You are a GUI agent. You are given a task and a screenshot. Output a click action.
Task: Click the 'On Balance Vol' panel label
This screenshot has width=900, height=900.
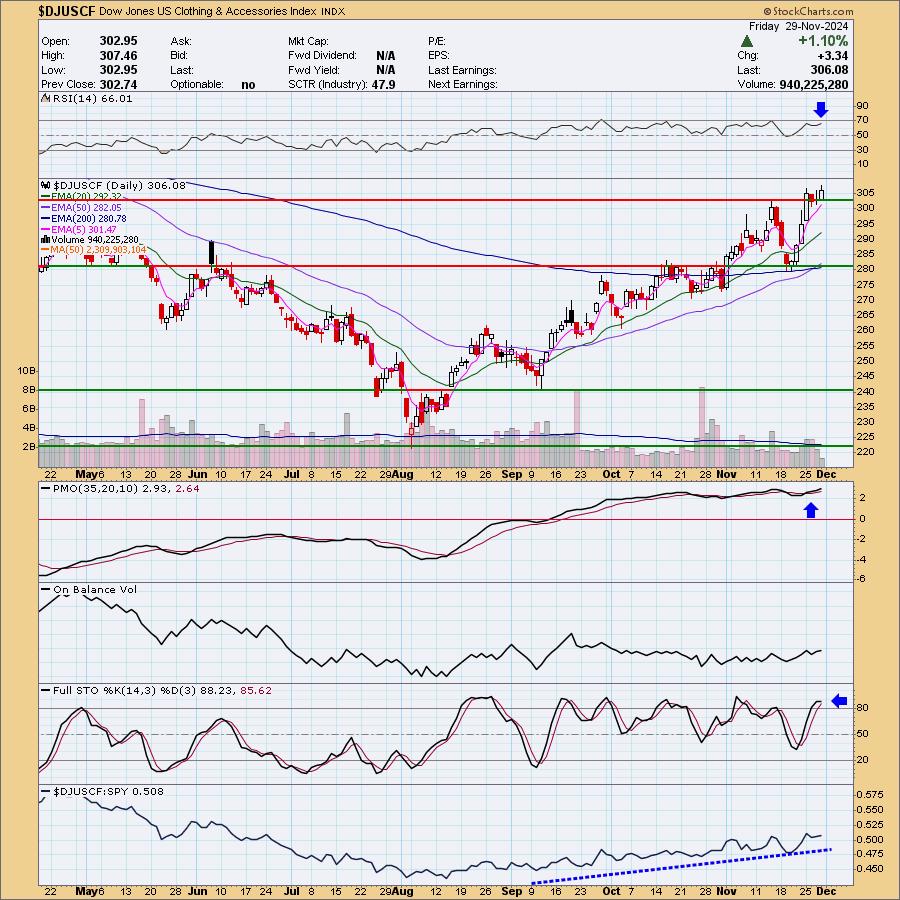89,589
